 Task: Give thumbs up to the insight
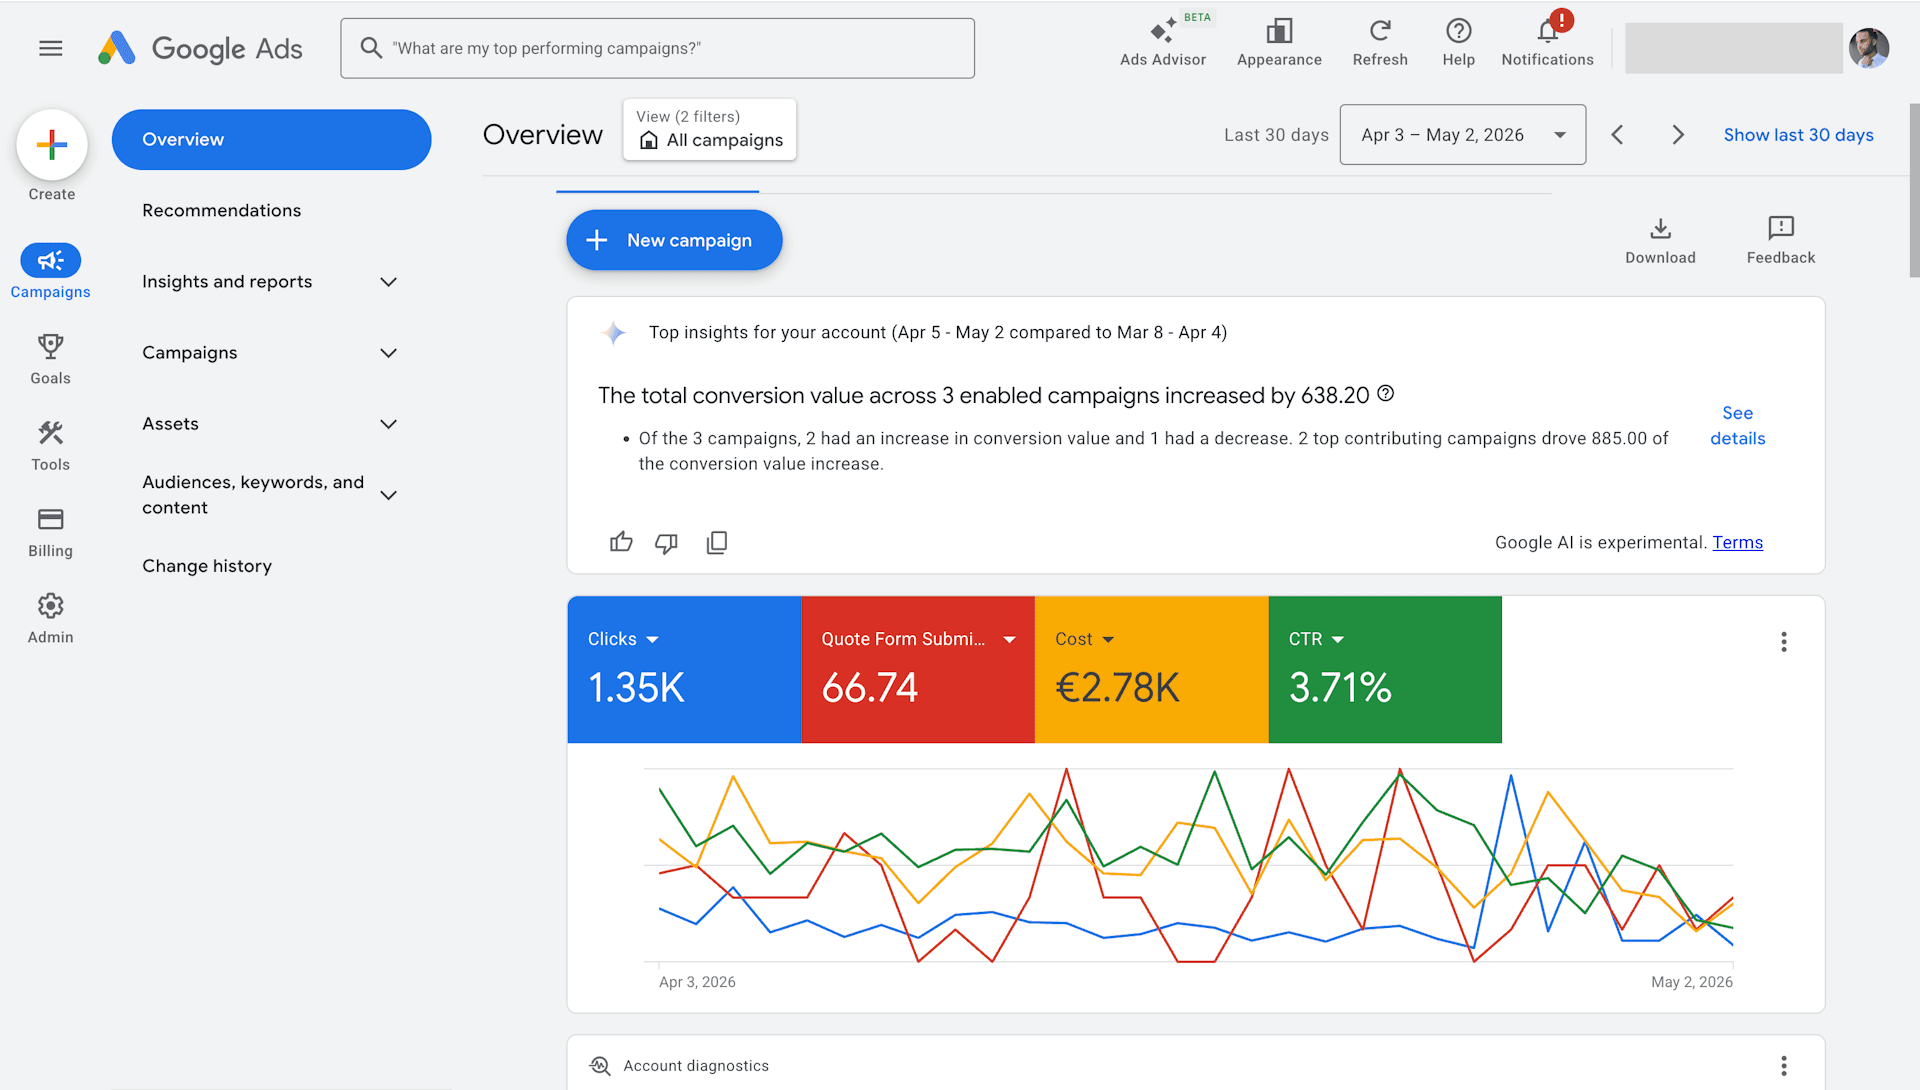621,542
